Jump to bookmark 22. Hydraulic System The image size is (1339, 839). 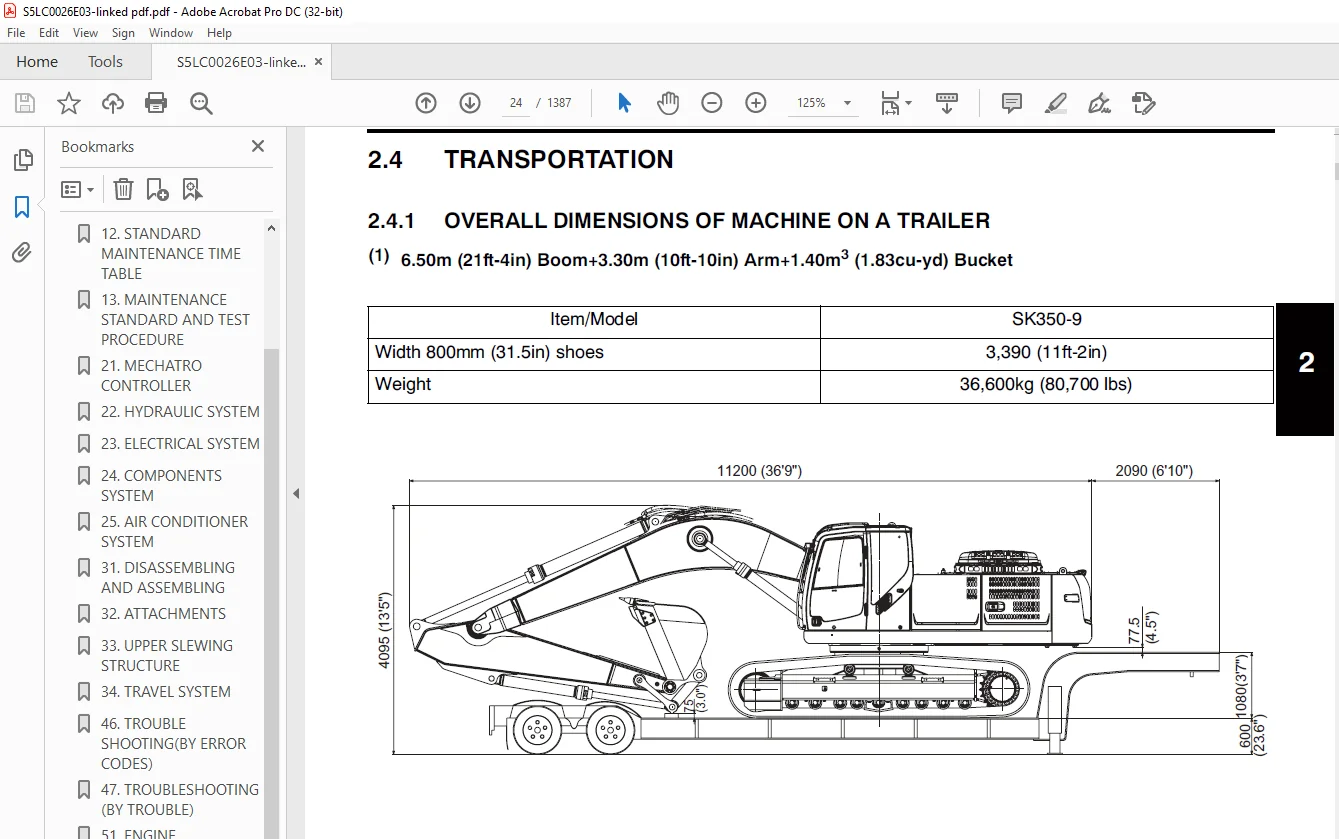coord(180,411)
